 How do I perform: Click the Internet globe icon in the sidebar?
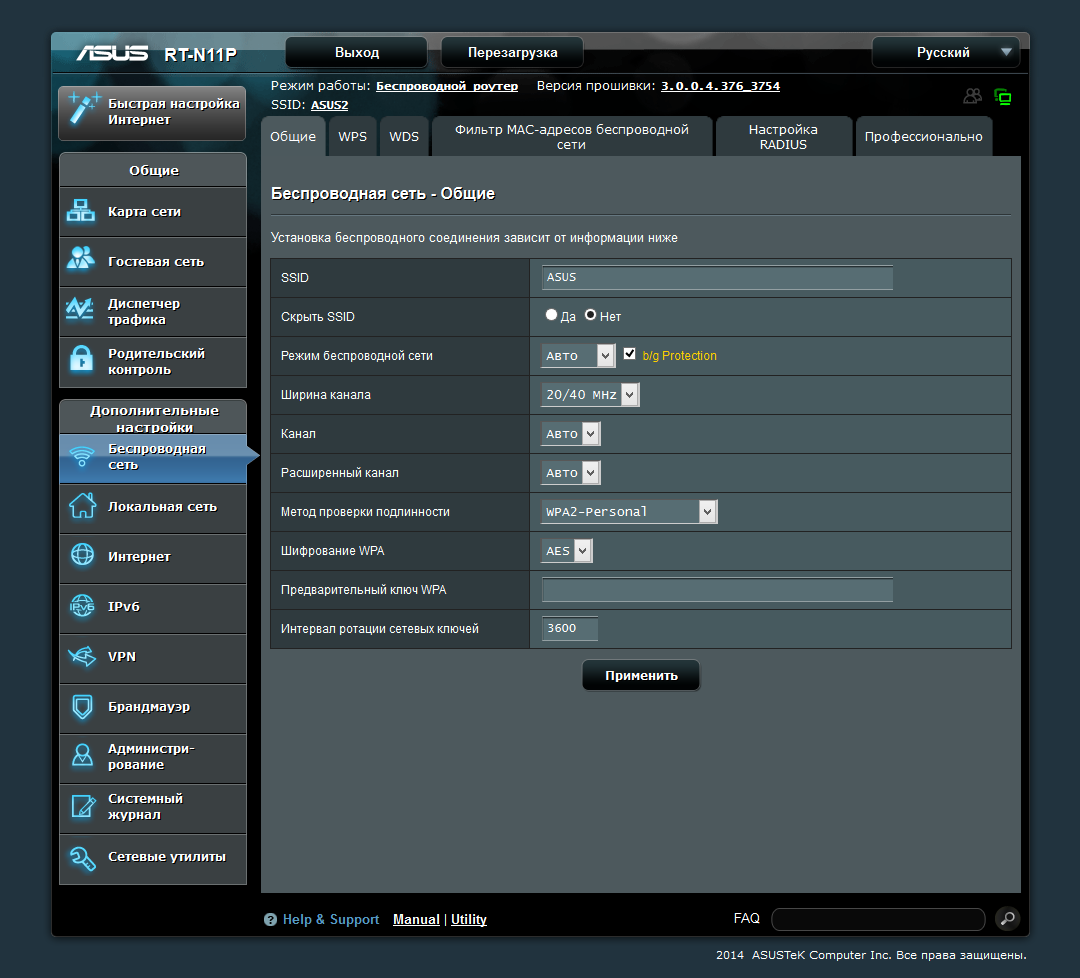[x=82, y=554]
